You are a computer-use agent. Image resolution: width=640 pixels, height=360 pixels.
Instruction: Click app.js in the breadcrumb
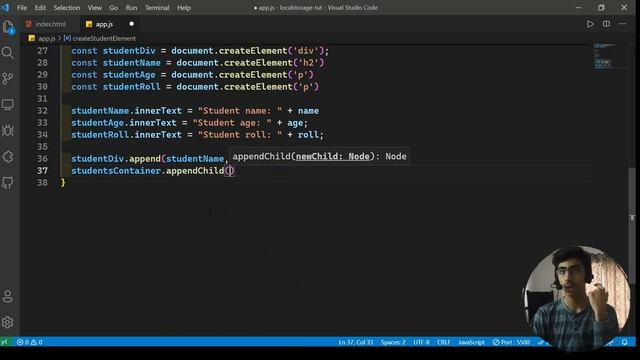pos(47,38)
